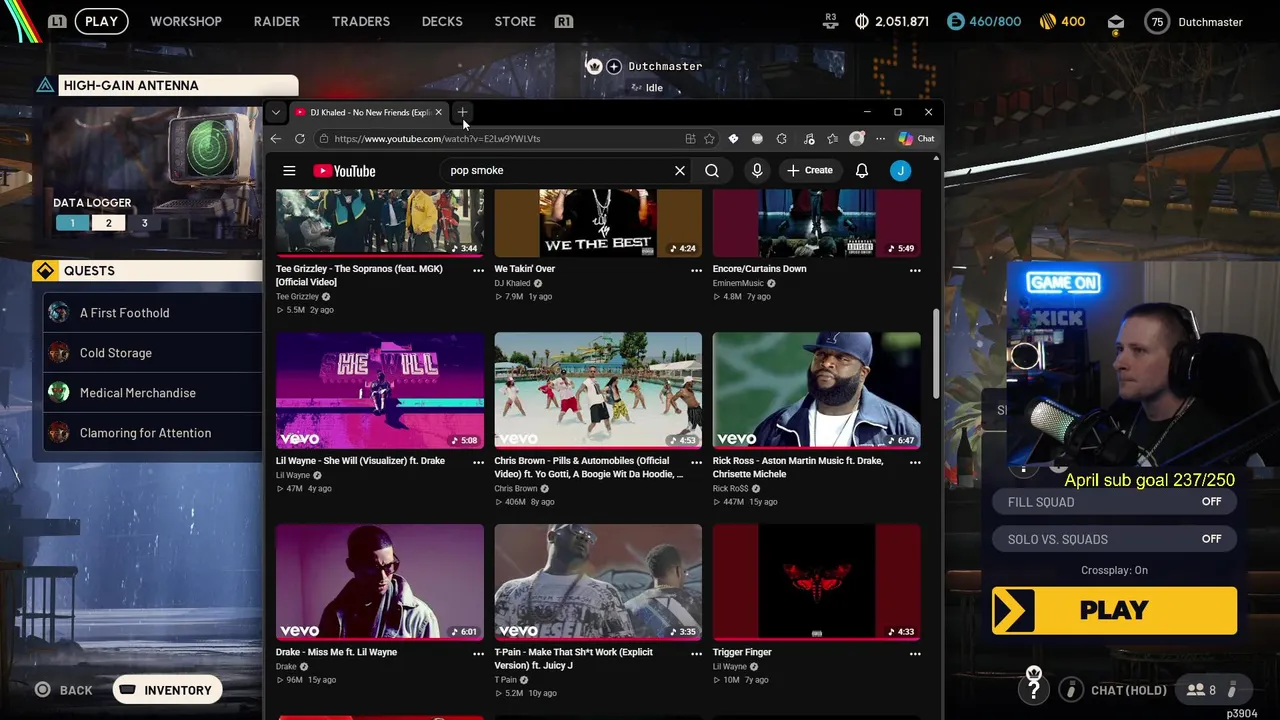Open options for Aston Martin Music video
Screen dimensions: 1280x720
[915, 462]
